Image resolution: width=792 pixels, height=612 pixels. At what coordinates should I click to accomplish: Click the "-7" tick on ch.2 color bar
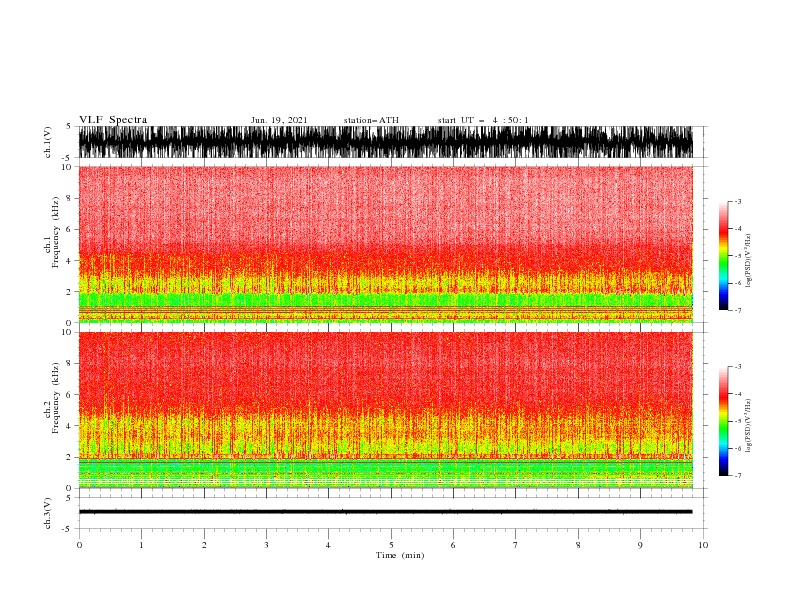[x=738, y=476]
